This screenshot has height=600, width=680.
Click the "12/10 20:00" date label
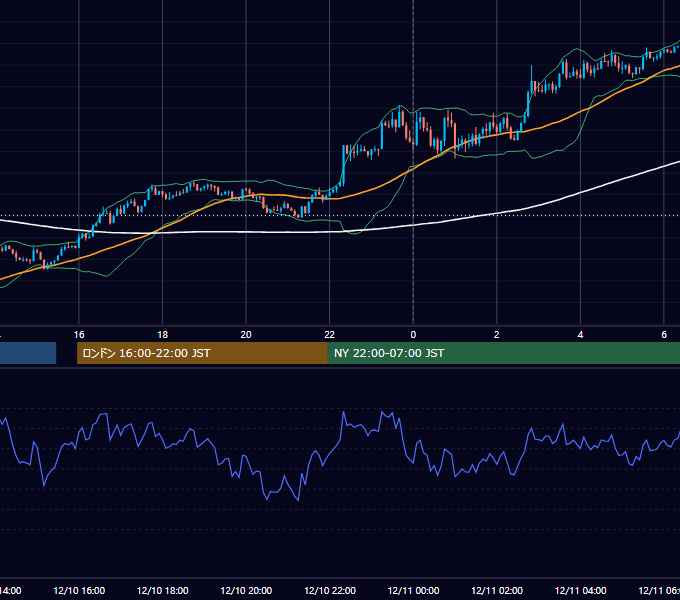(x=246, y=590)
